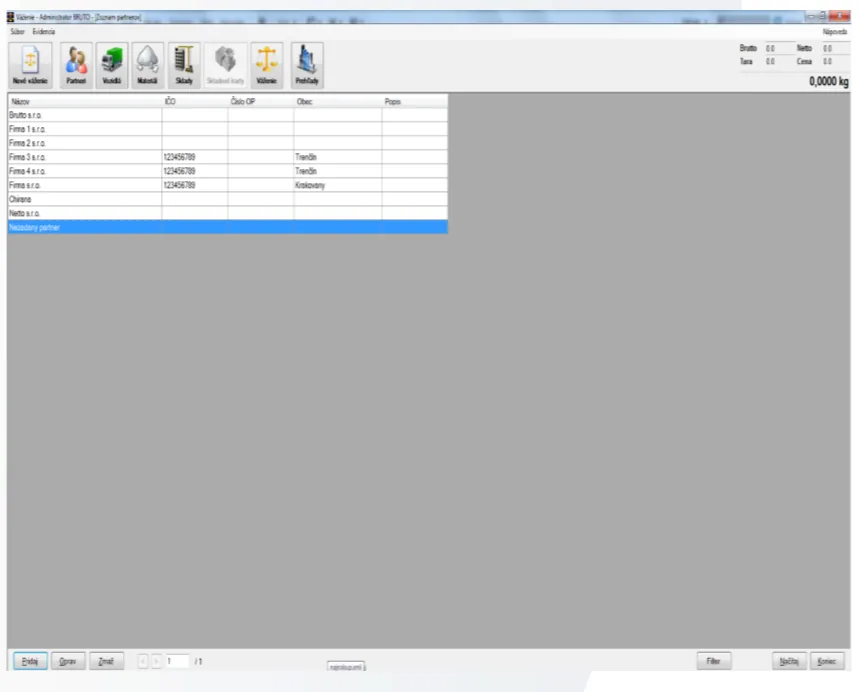Viewport: 859px width, 692px height.
Task: Click the page number input field
Action: (176, 661)
